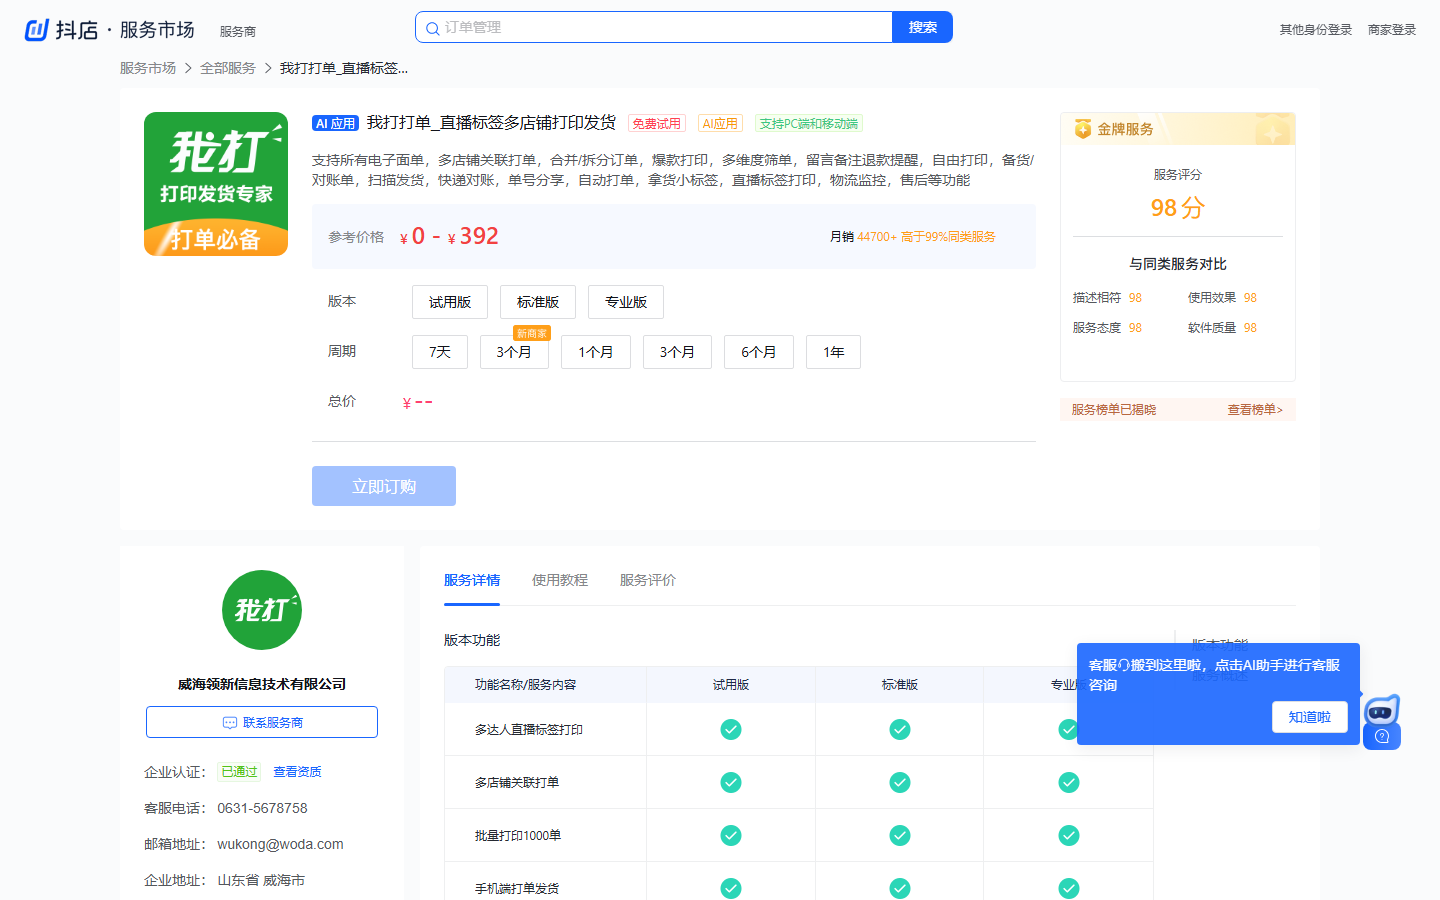Click checkmark for 批量打印1000单 专业版
Screen dimensions: 1440x900
(1069, 835)
